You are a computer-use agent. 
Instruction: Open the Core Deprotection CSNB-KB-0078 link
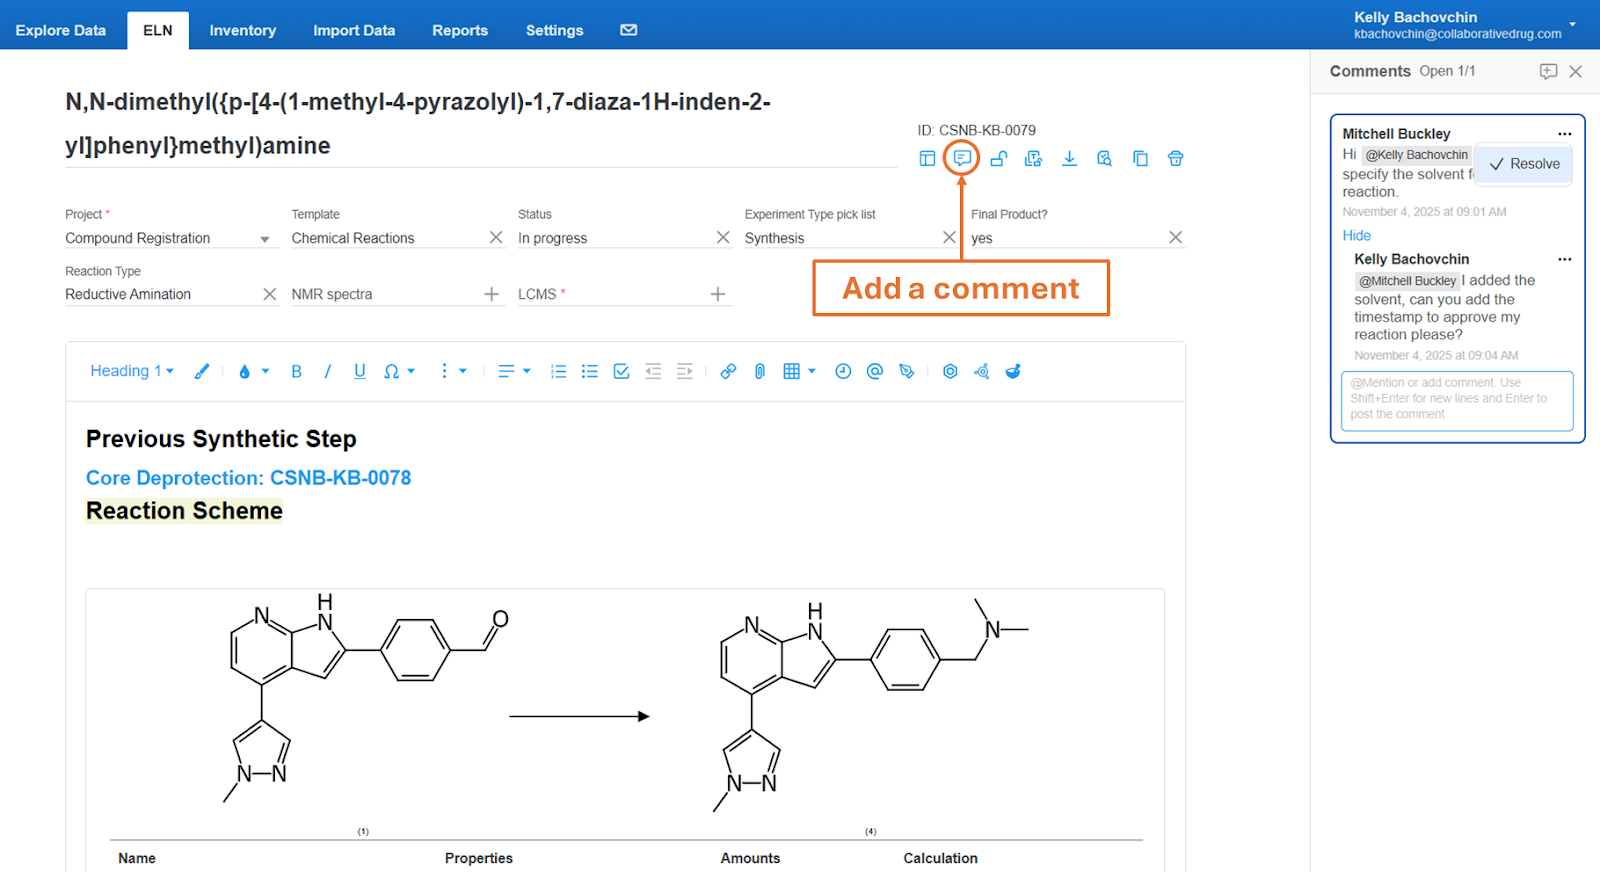pyautogui.click(x=248, y=478)
